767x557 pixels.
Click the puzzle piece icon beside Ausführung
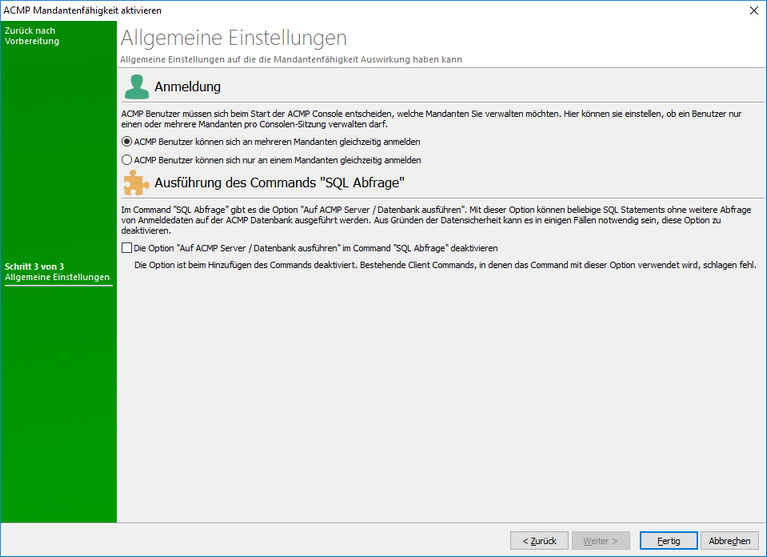(x=135, y=183)
